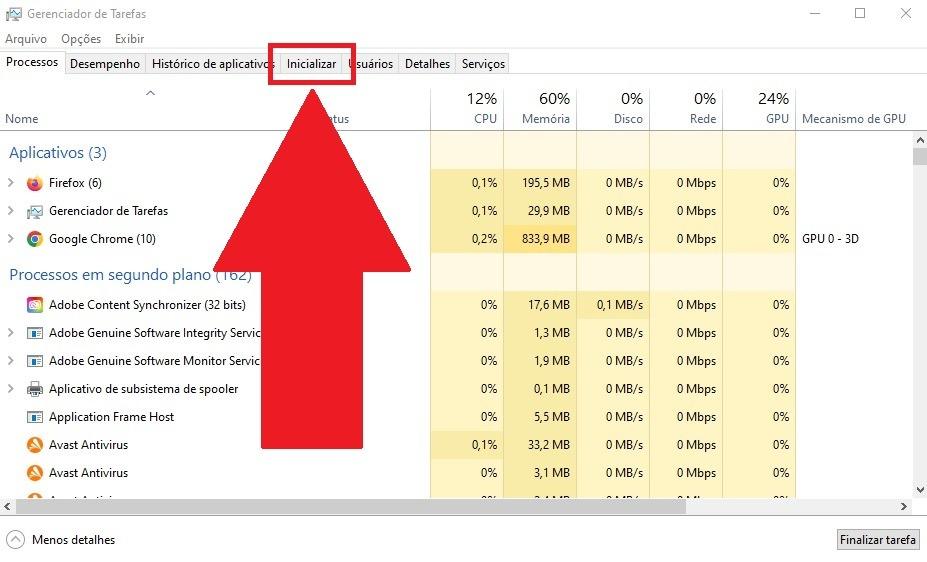Click the Processos em segundo plano heading
The image size is (927, 562).
[130, 275]
